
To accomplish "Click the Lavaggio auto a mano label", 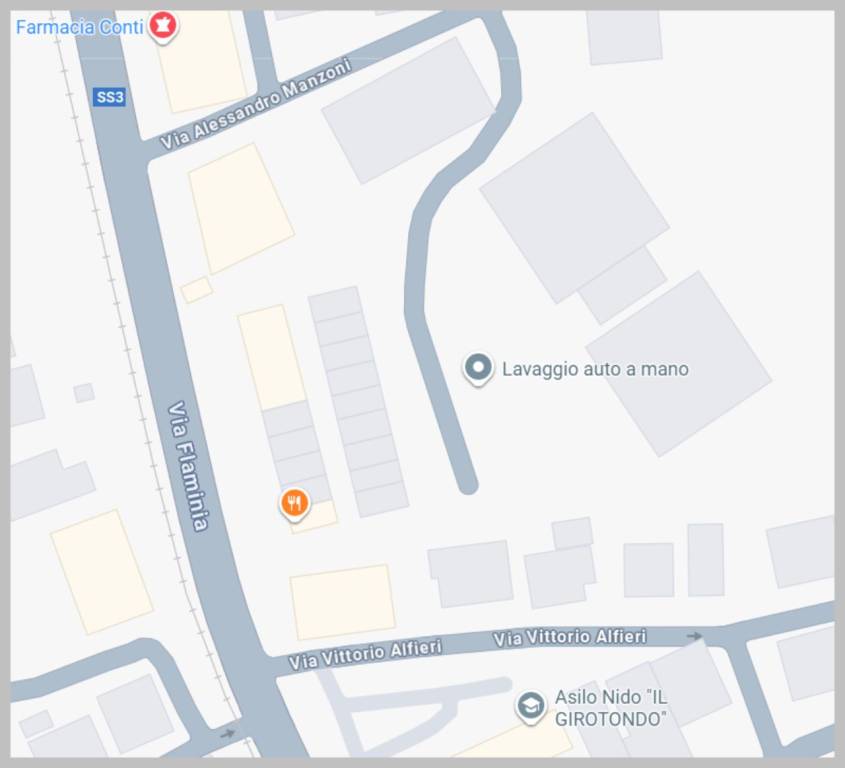I will (595, 369).
